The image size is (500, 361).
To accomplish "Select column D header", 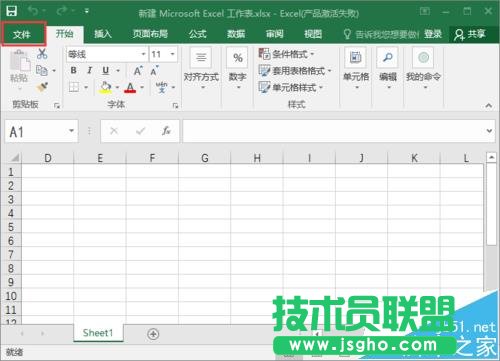I will 48,158.
